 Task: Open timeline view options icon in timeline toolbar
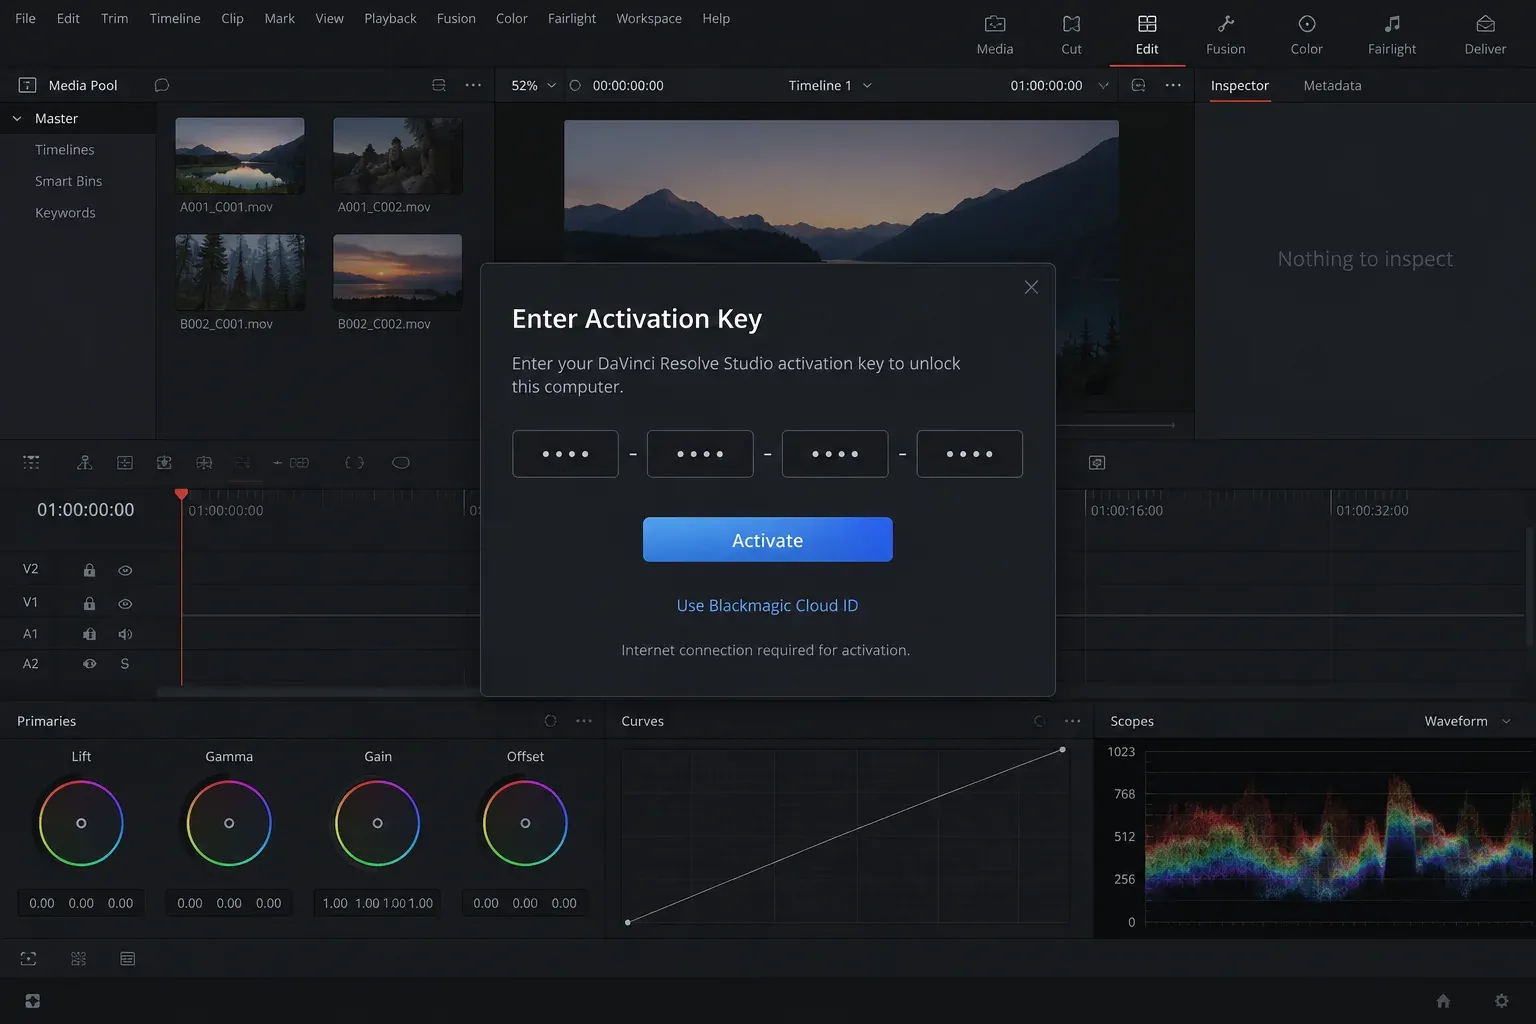(31, 462)
